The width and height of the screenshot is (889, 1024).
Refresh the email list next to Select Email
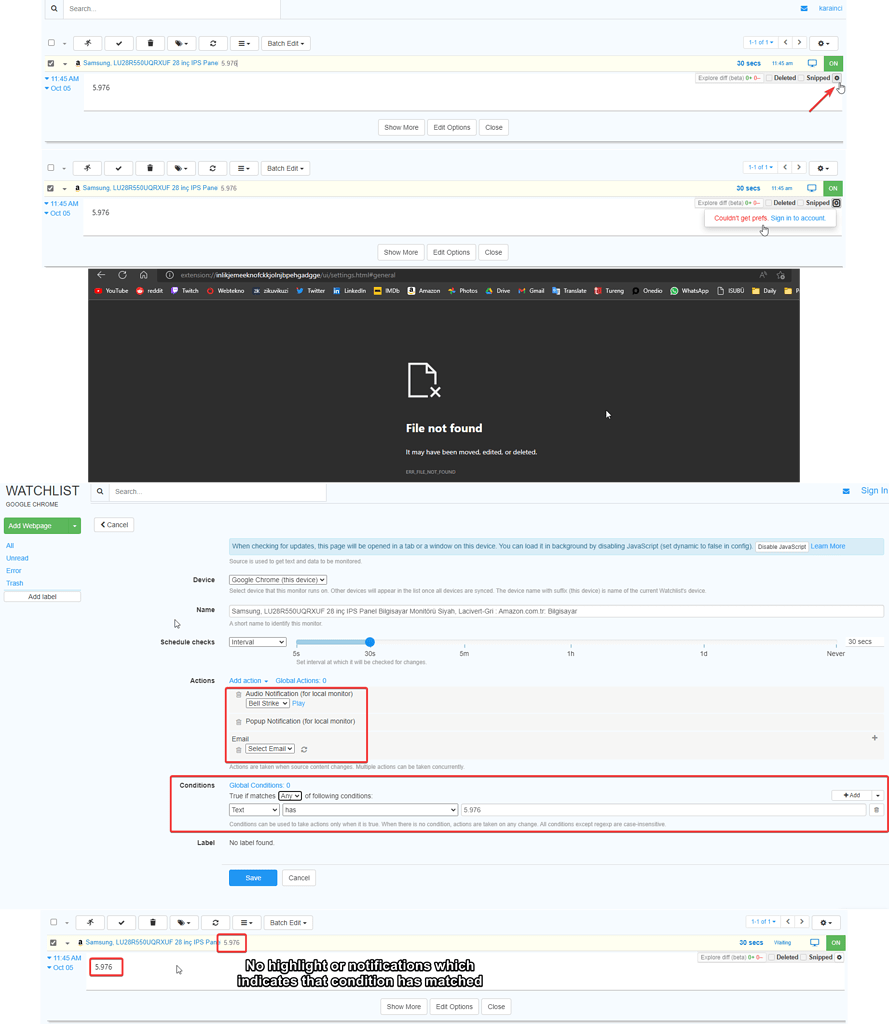[304, 749]
